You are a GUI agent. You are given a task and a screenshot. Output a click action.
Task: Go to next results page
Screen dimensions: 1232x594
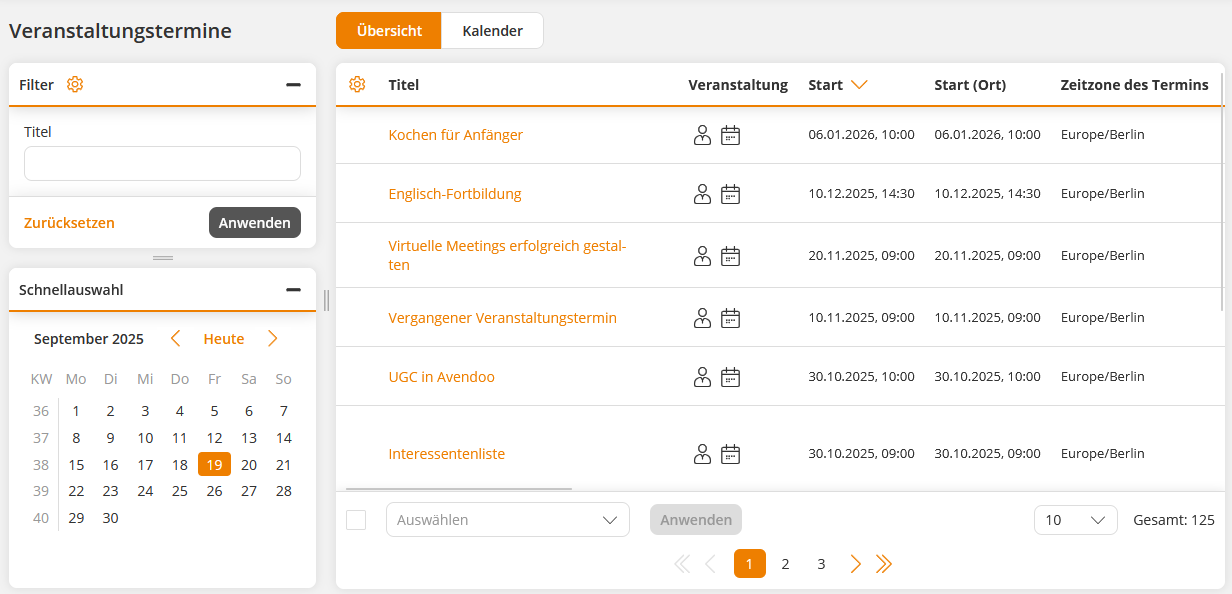855,564
